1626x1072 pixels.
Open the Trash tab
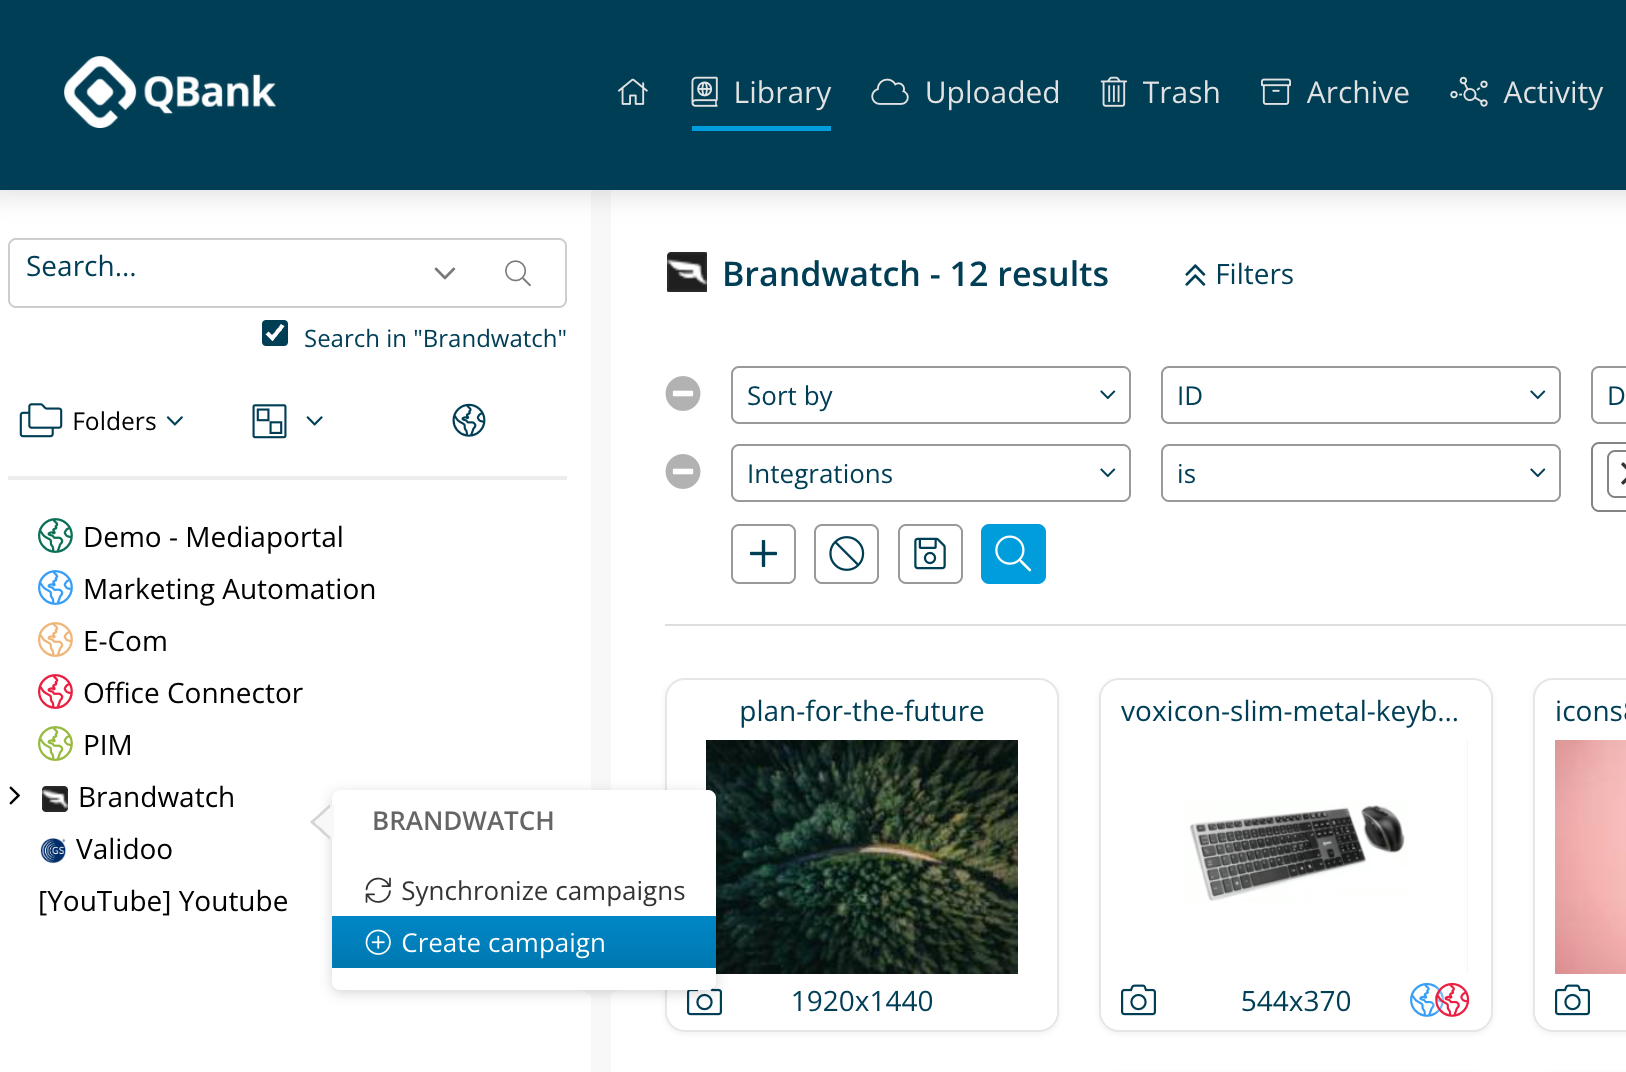tap(1160, 92)
